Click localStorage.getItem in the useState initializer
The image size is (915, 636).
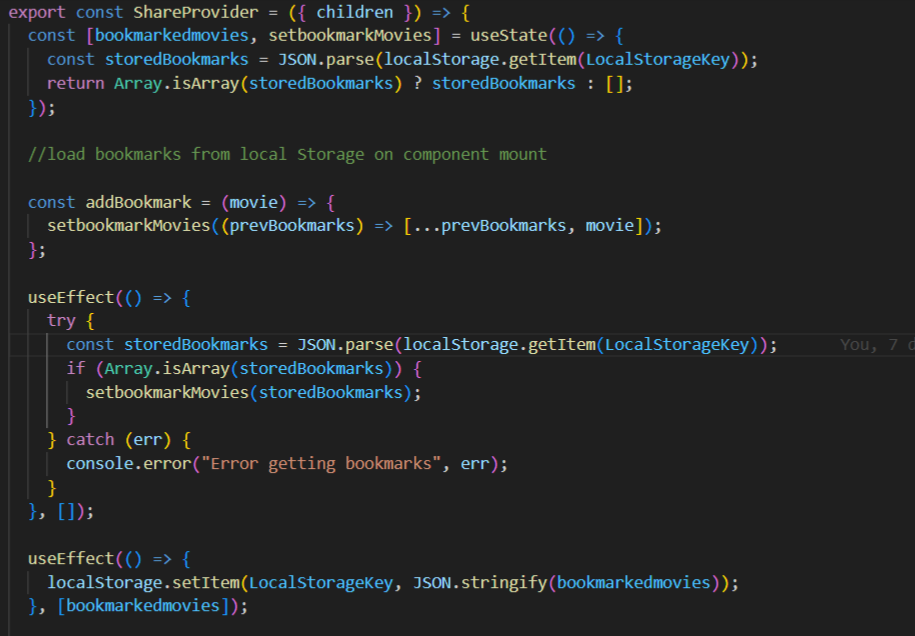click(x=480, y=59)
